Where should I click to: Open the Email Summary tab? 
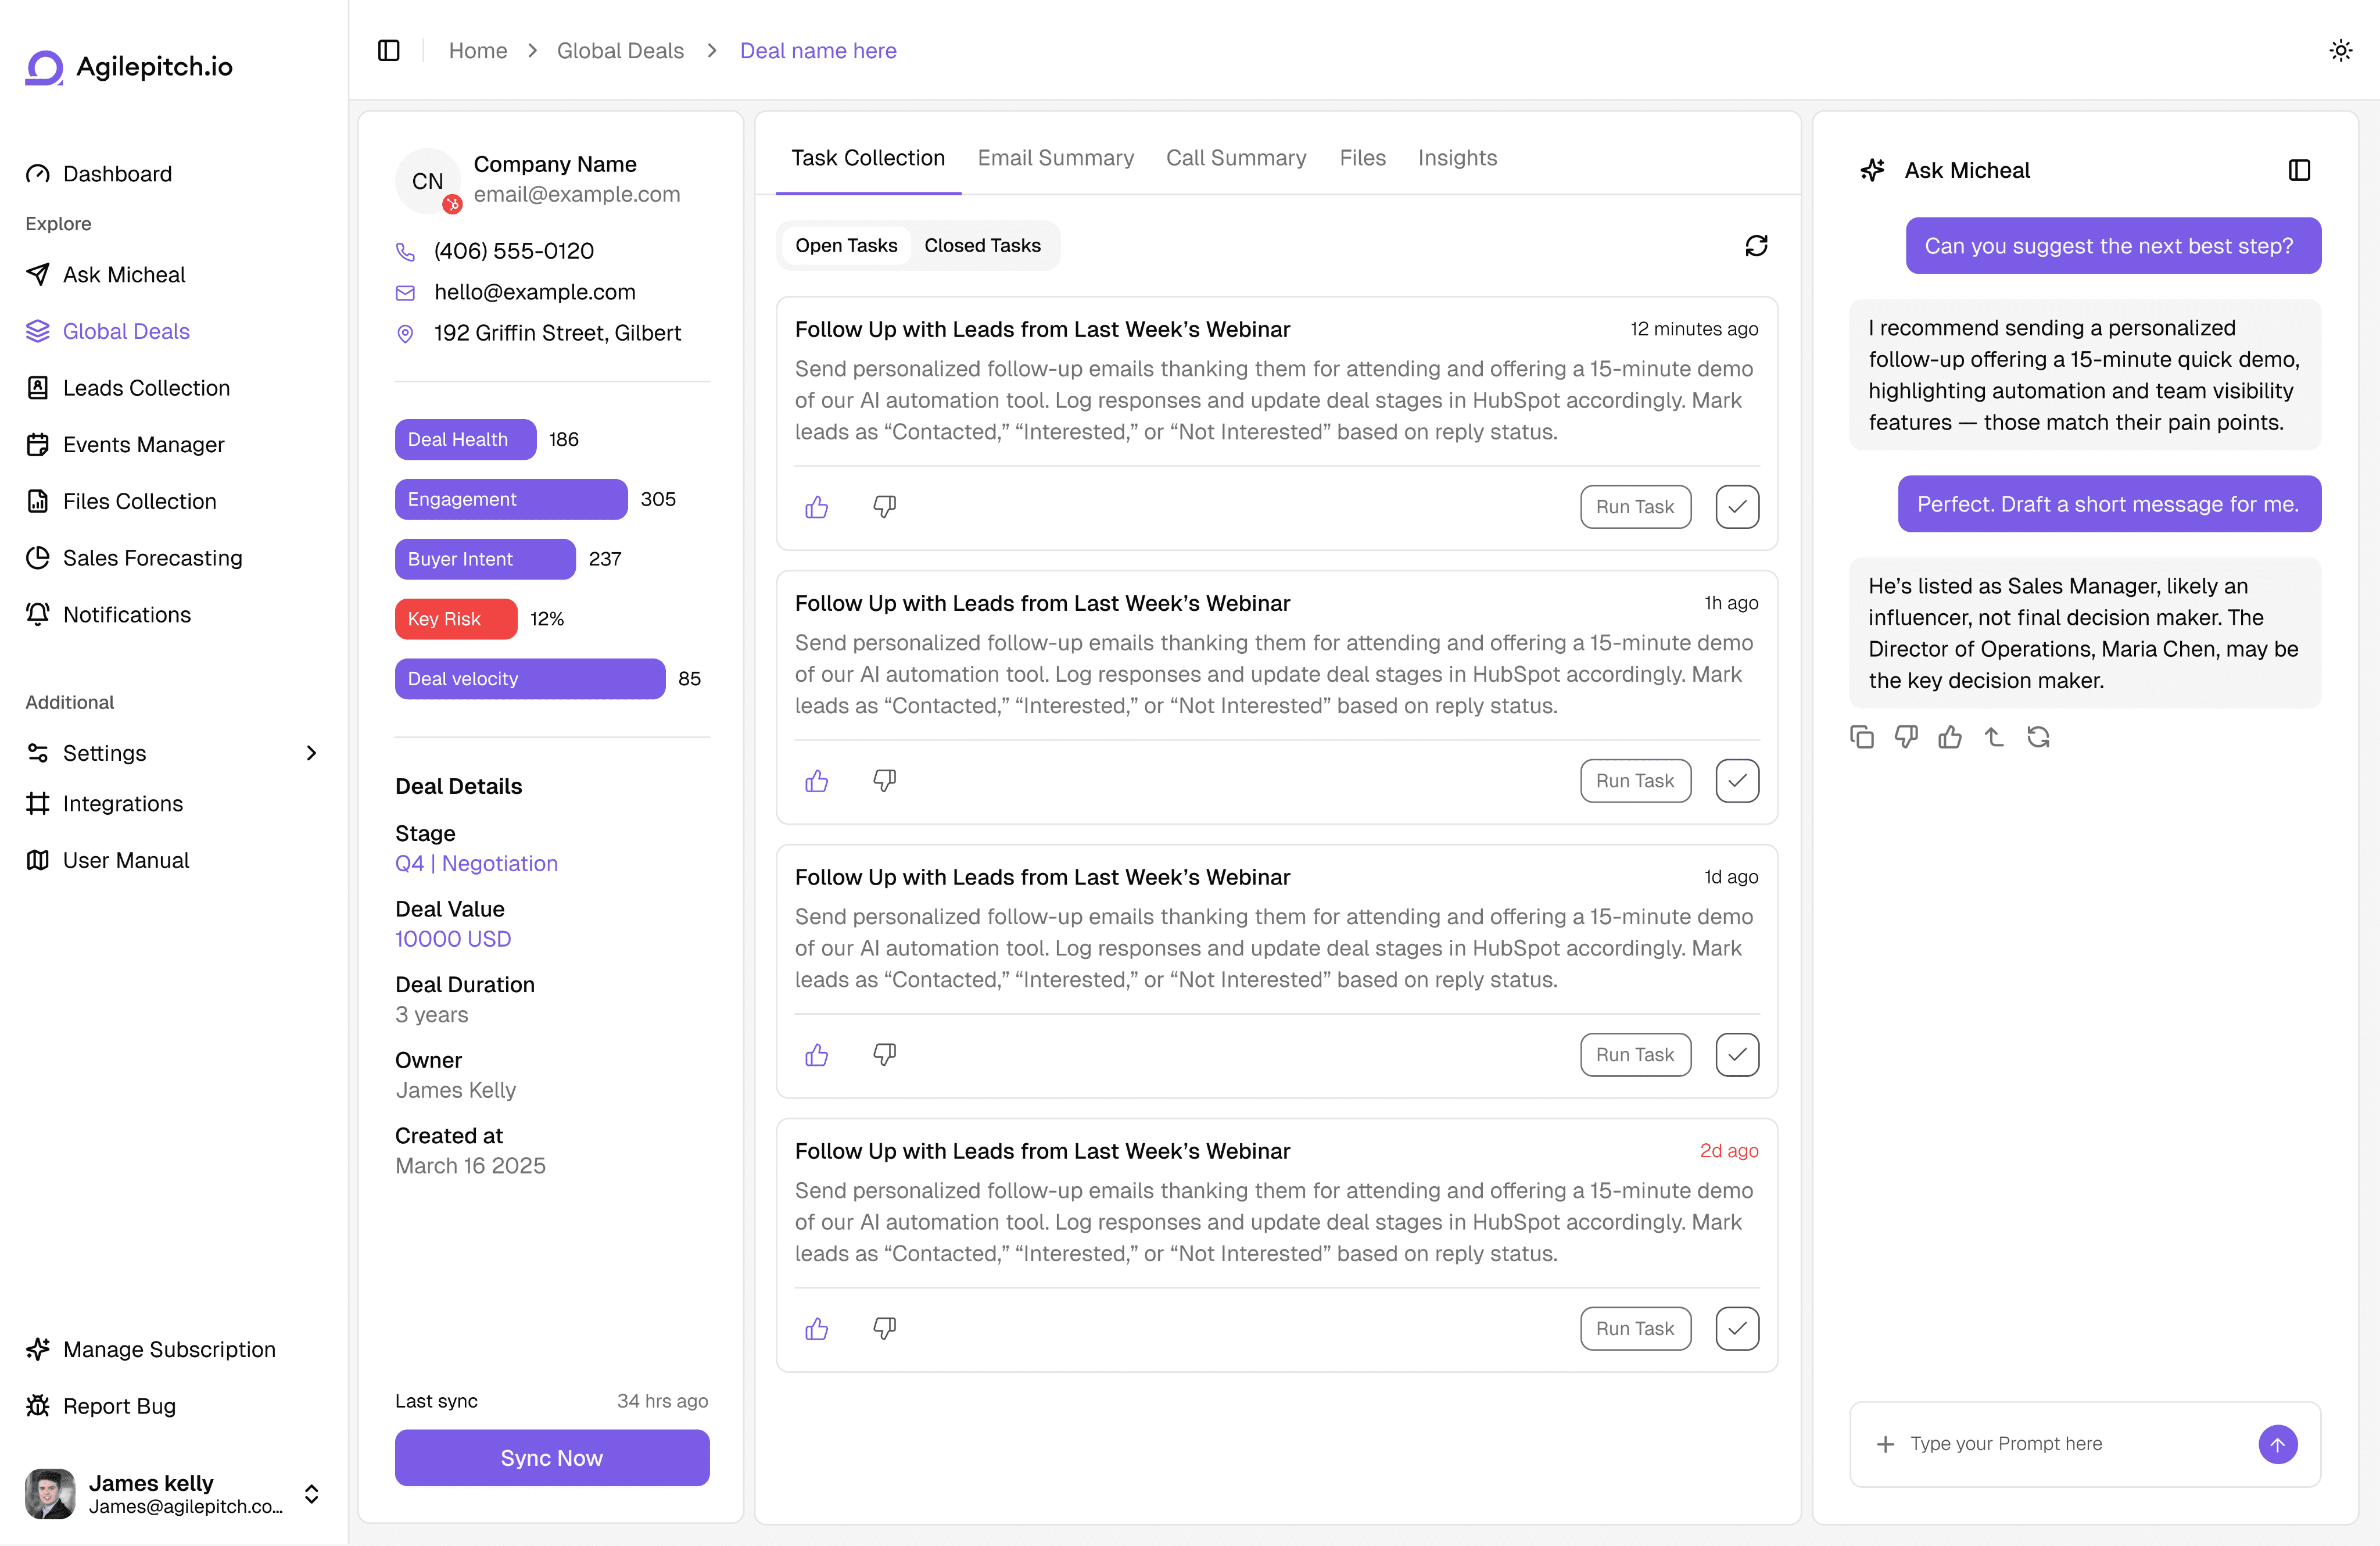coord(1055,158)
